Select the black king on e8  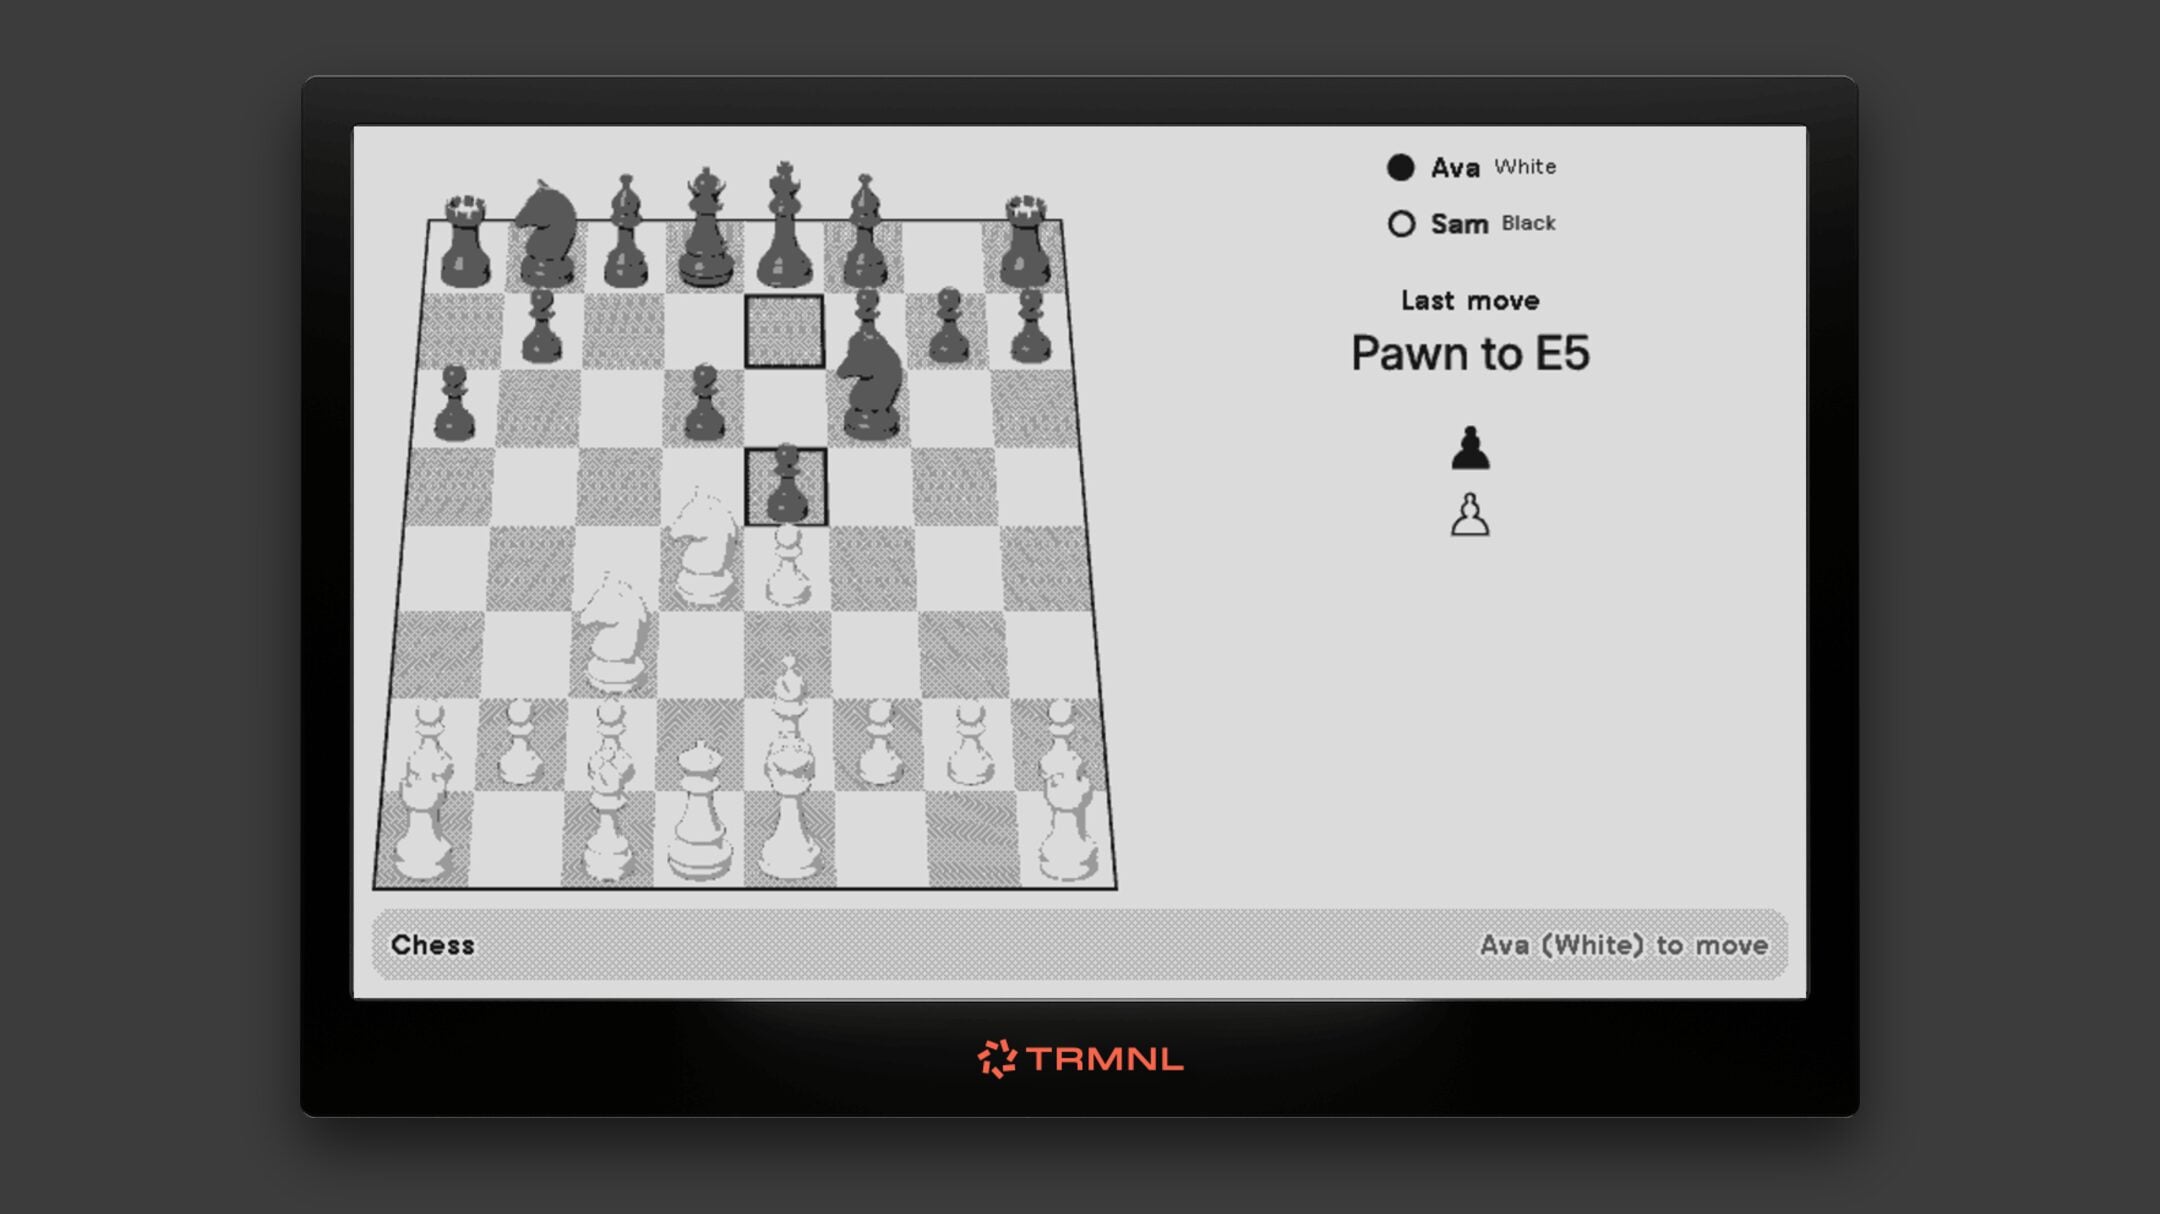point(785,225)
